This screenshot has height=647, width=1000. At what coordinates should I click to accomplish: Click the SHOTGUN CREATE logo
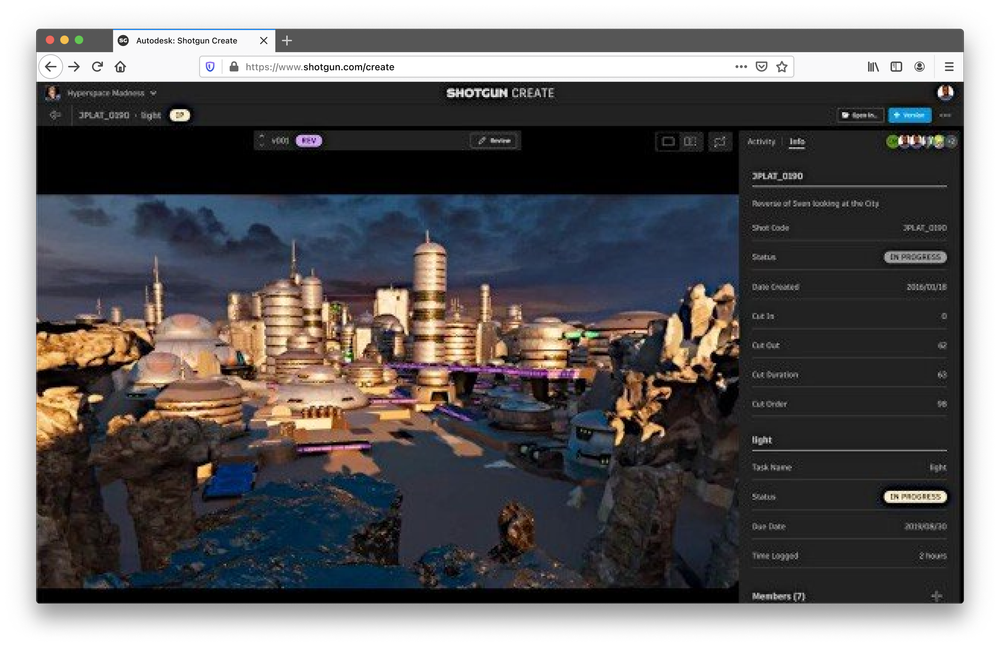coord(500,93)
